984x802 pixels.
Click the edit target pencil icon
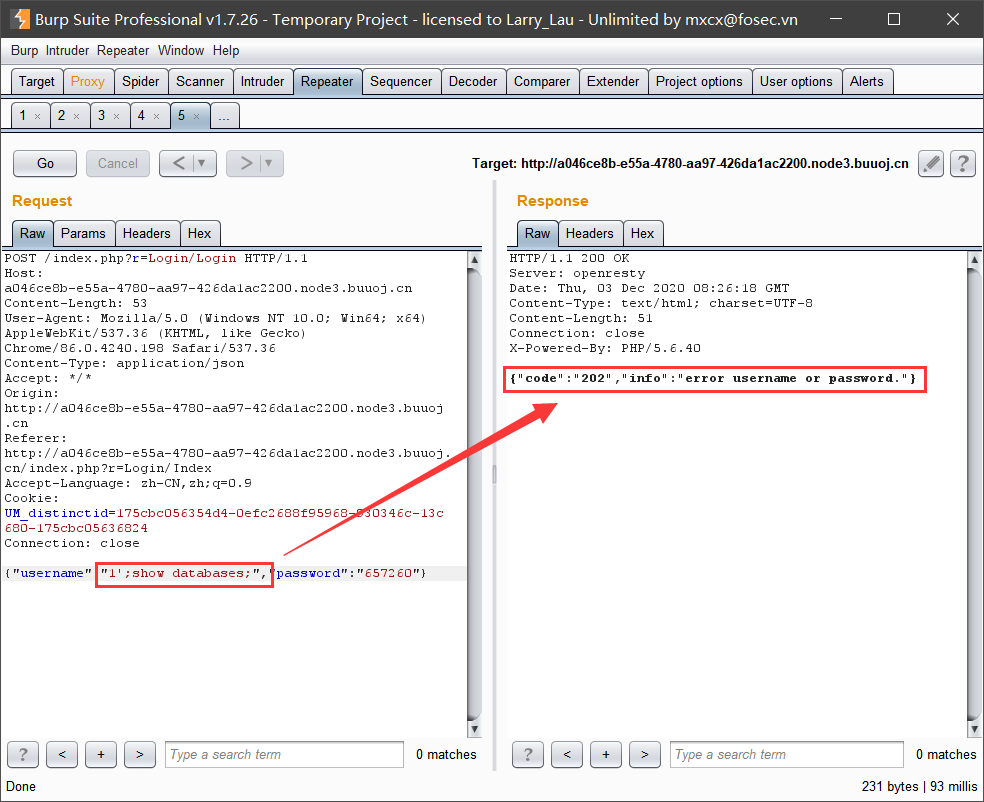[931, 164]
